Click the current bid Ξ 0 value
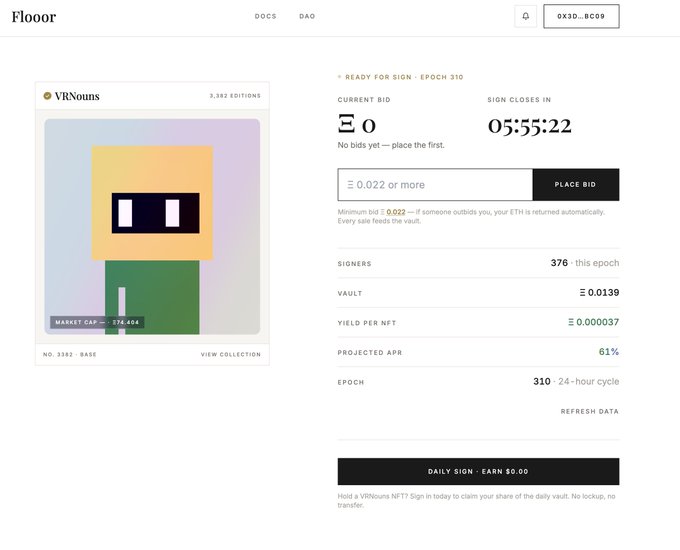 point(356,125)
